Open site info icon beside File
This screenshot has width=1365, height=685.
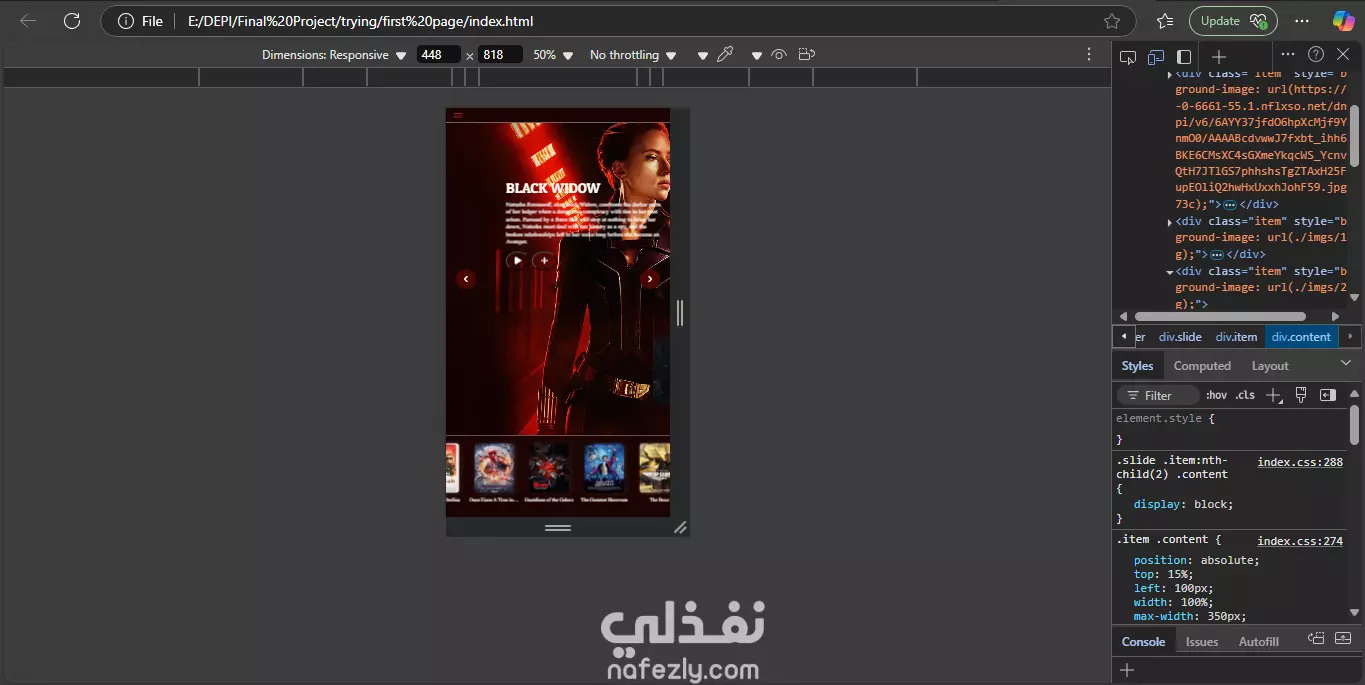(125, 21)
